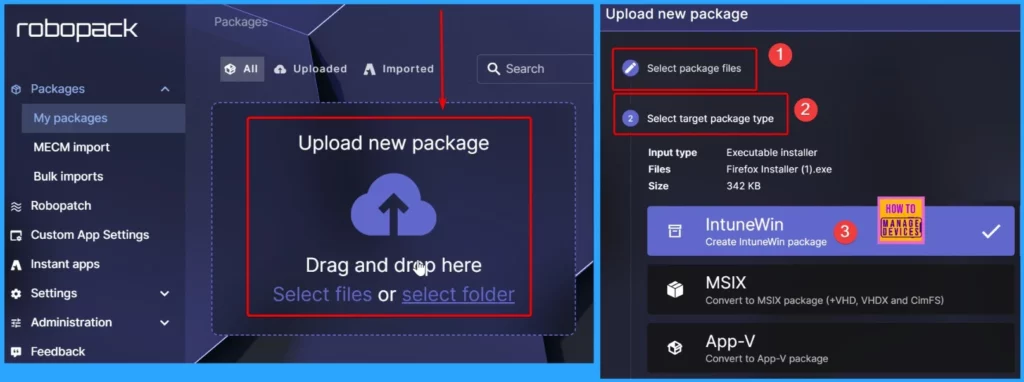Viewport: 1024px width, 382px height.
Task: Expand the Settings chevron
Action: (165, 294)
